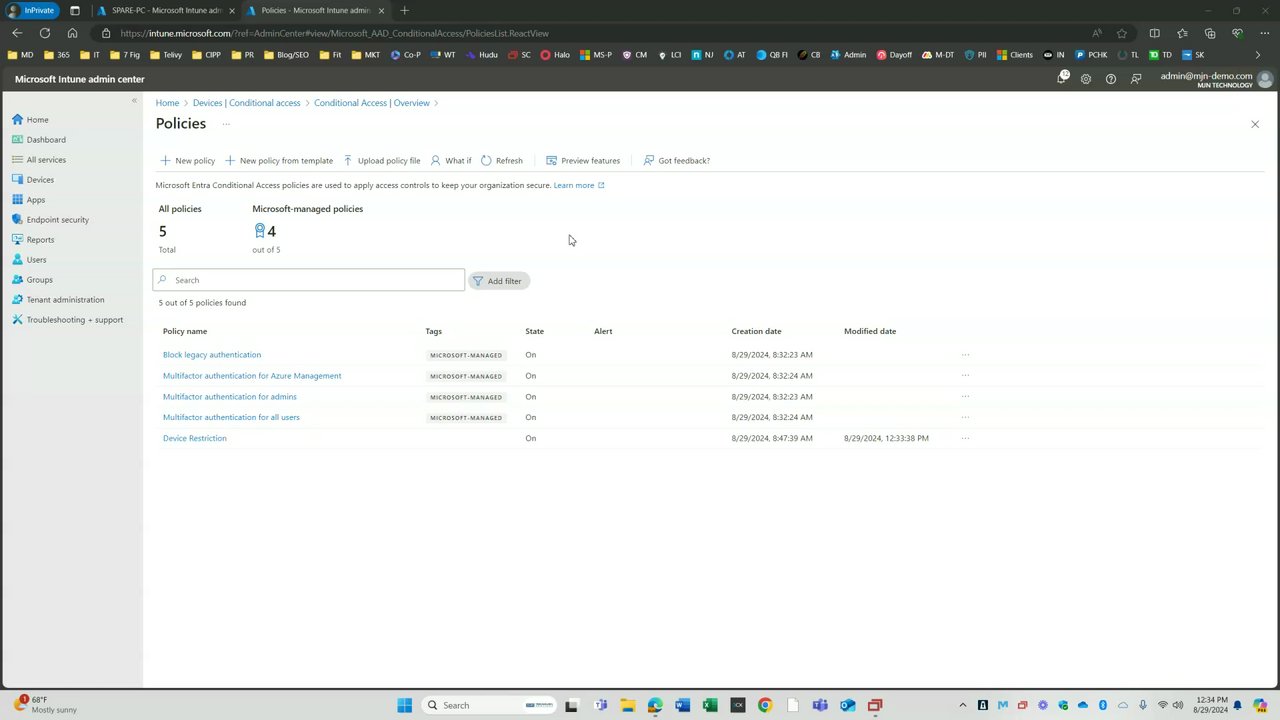Click the policy Search field

tap(309, 280)
